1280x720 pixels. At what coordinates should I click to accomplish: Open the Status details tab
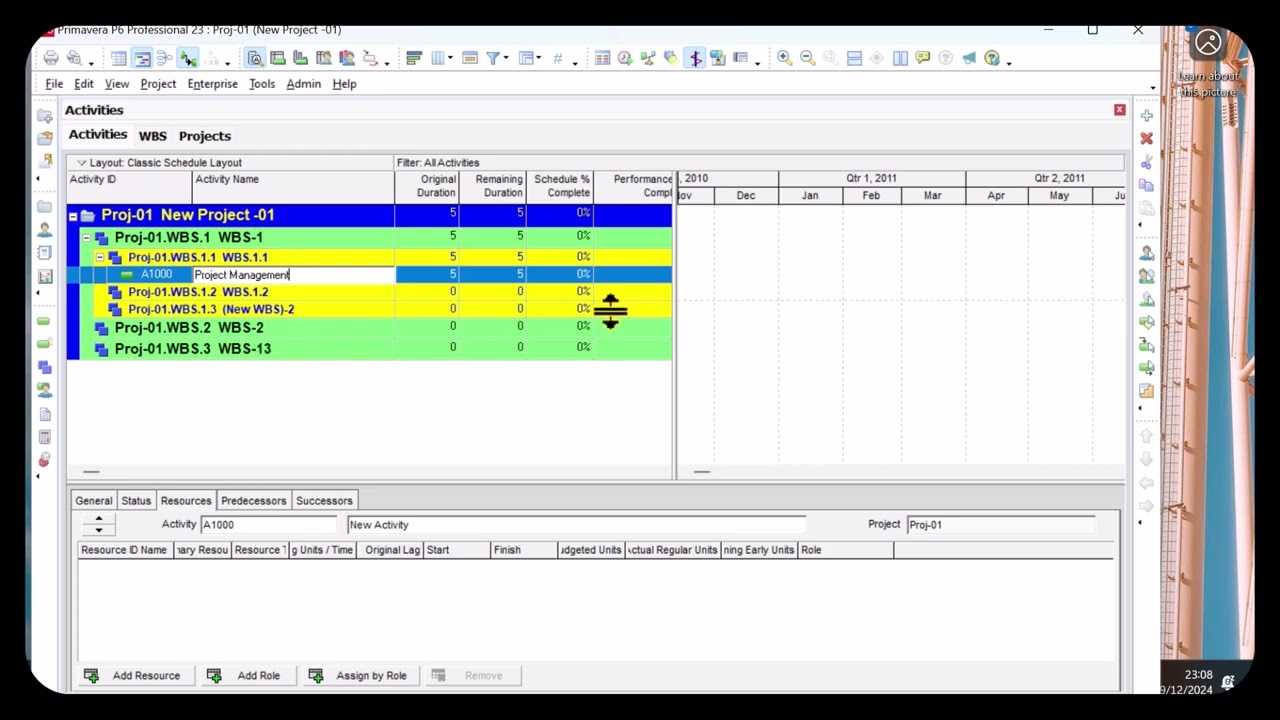[136, 501]
